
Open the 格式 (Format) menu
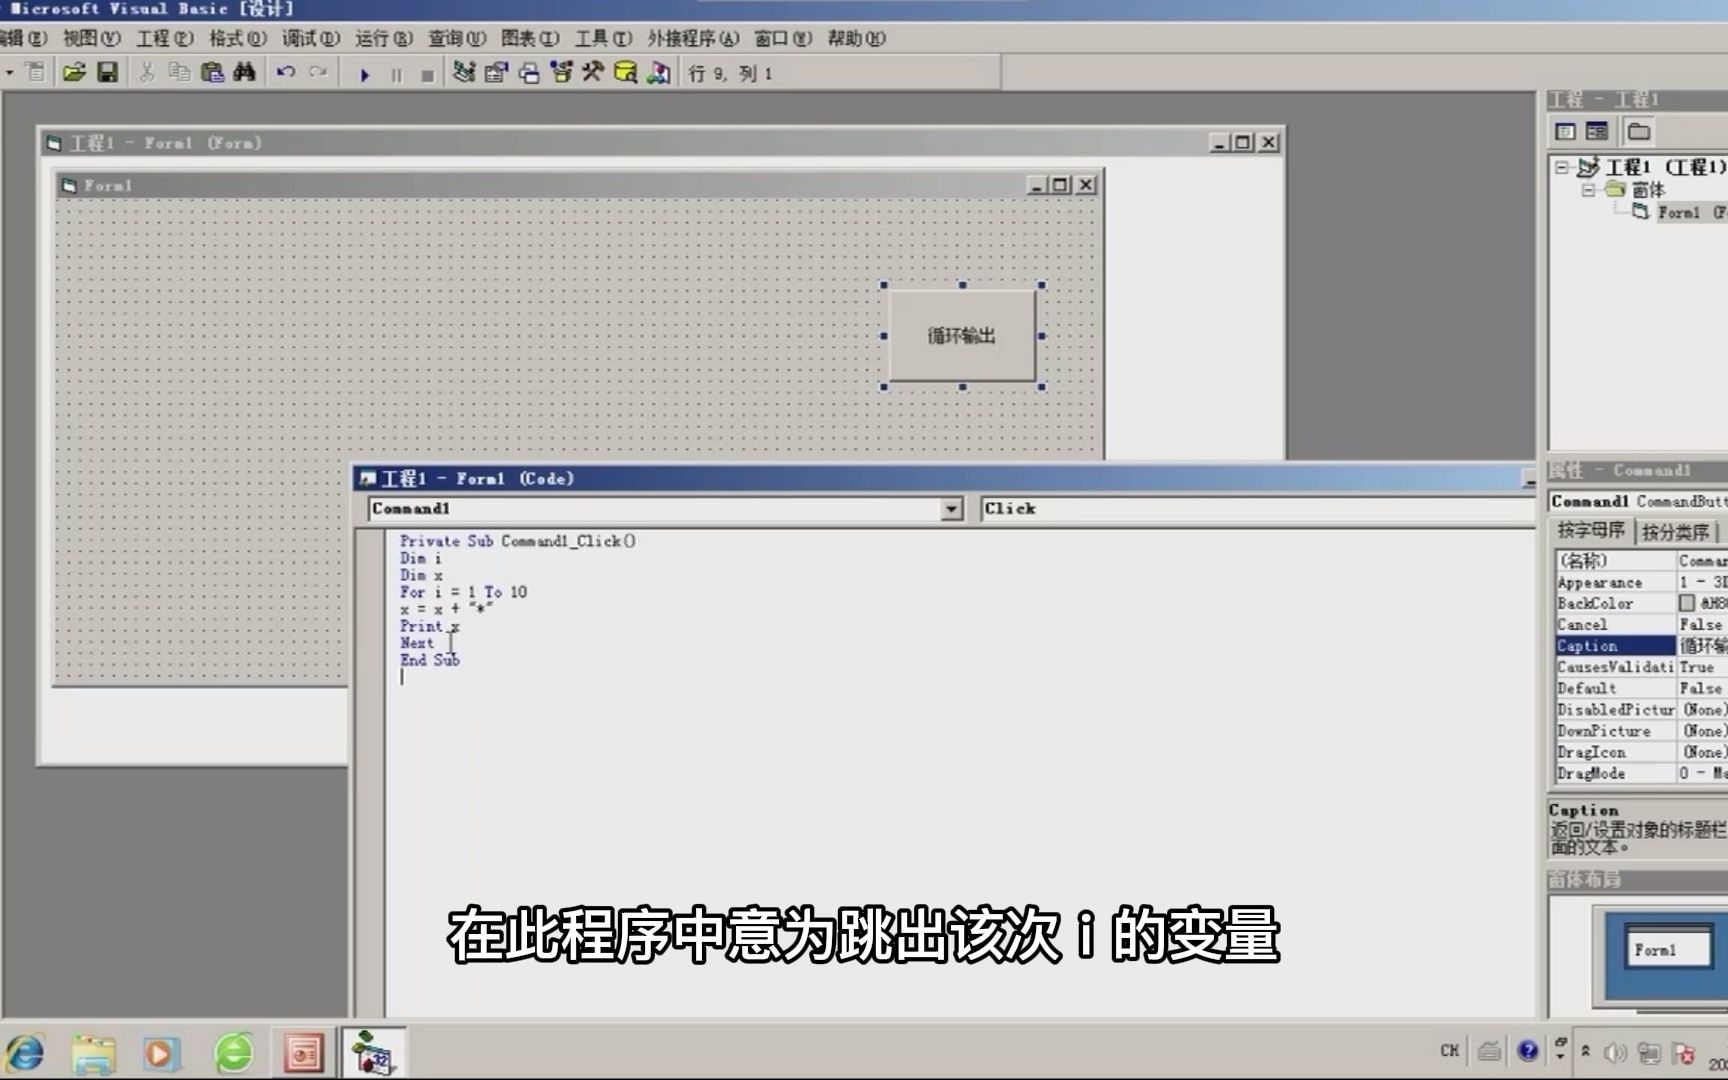click(x=237, y=38)
